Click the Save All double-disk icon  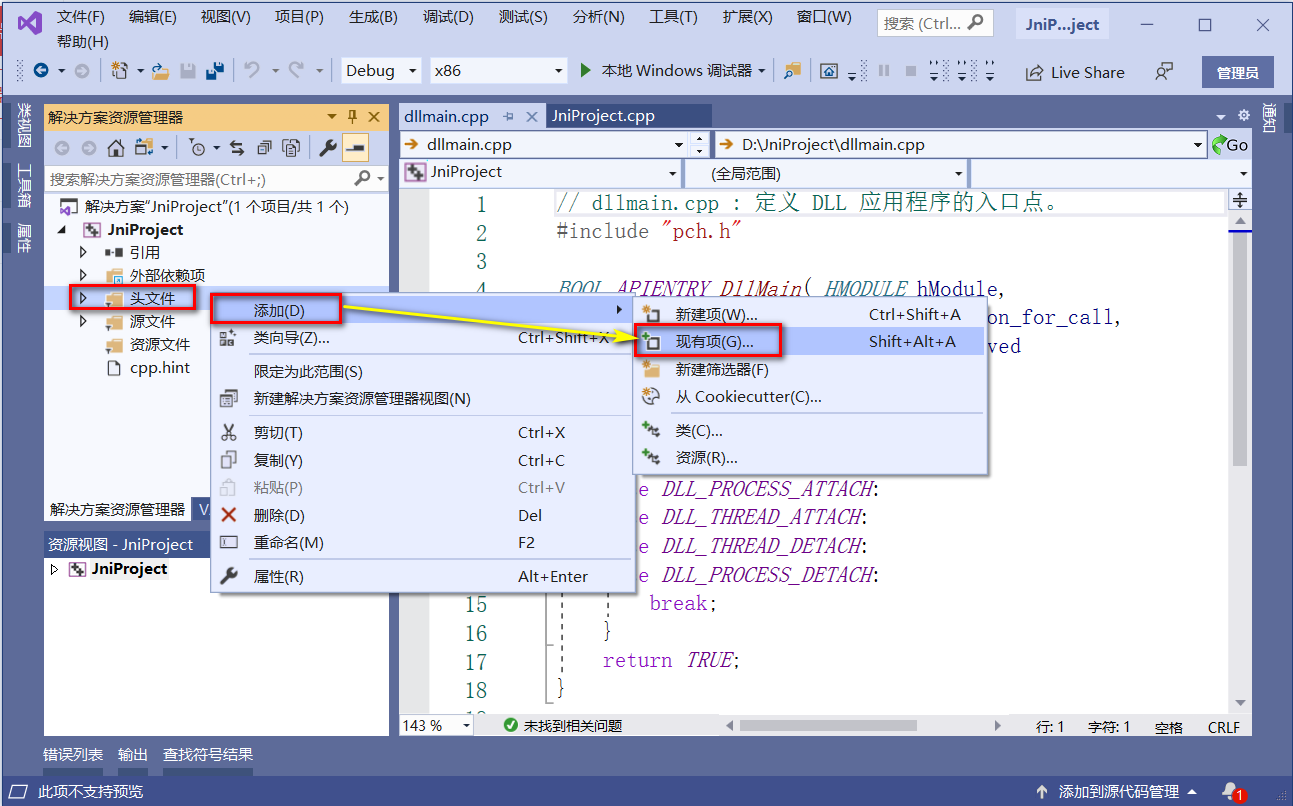click(x=214, y=71)
